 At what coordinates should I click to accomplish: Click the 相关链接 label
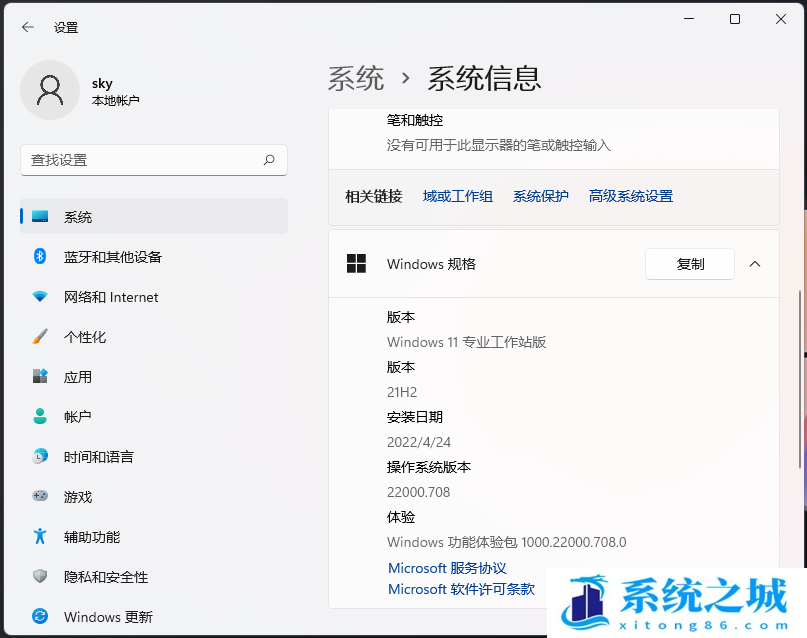[374, 196]
